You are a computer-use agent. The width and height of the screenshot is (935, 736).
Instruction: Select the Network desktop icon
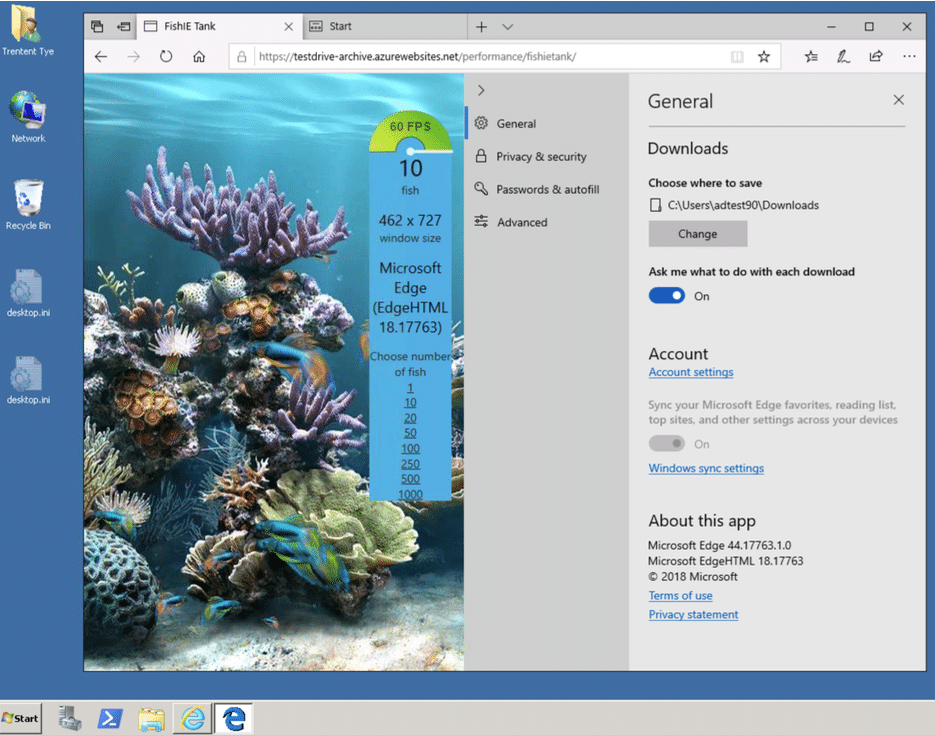click(28, 117)
